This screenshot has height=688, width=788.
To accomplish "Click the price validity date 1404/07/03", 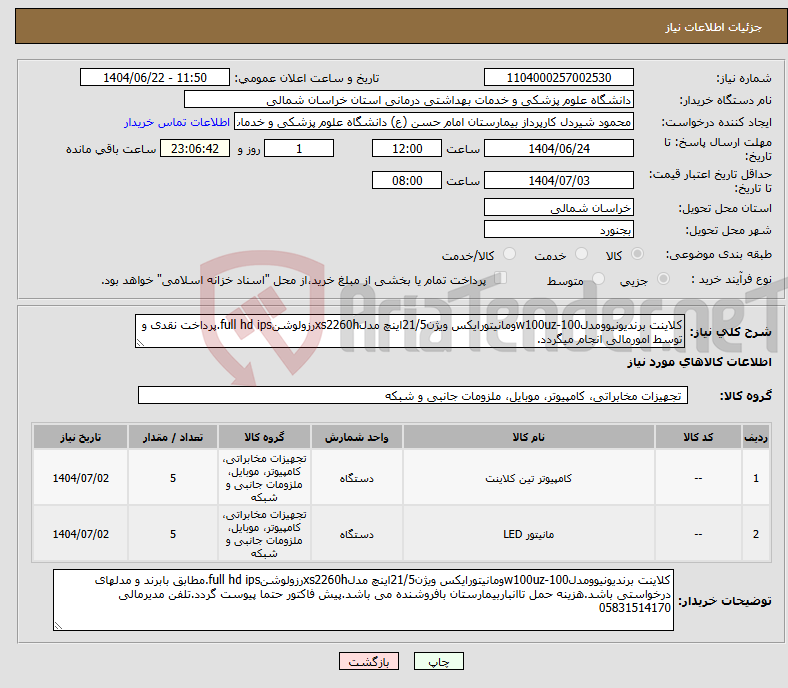I will 558,180.
